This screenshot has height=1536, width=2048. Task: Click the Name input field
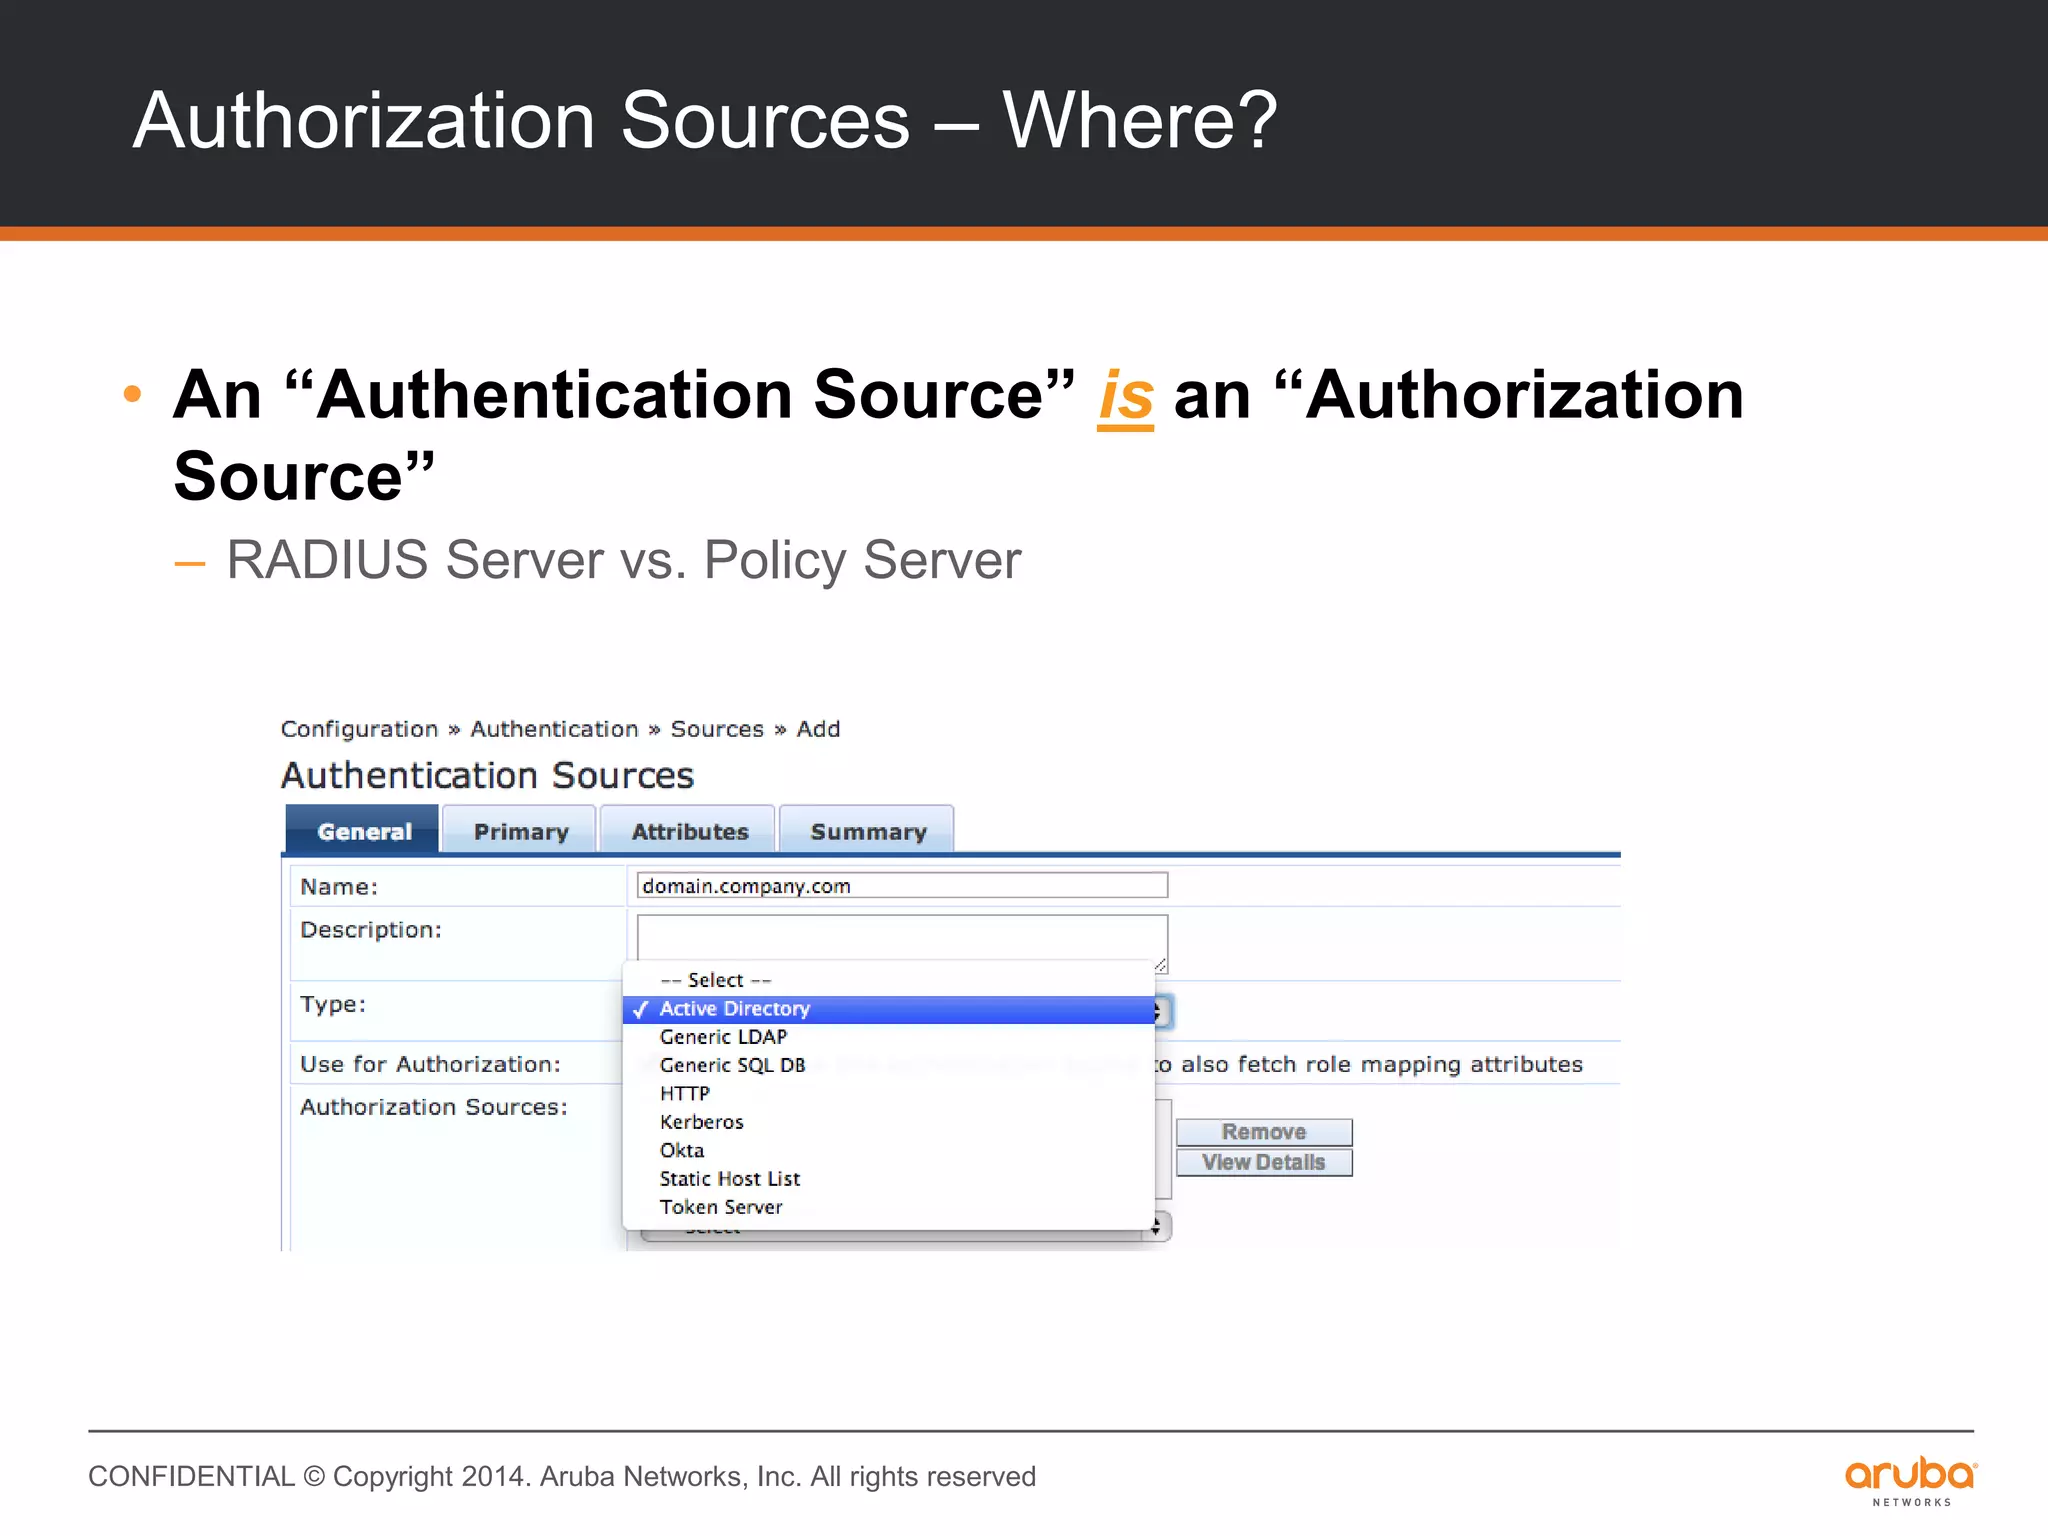902,885
